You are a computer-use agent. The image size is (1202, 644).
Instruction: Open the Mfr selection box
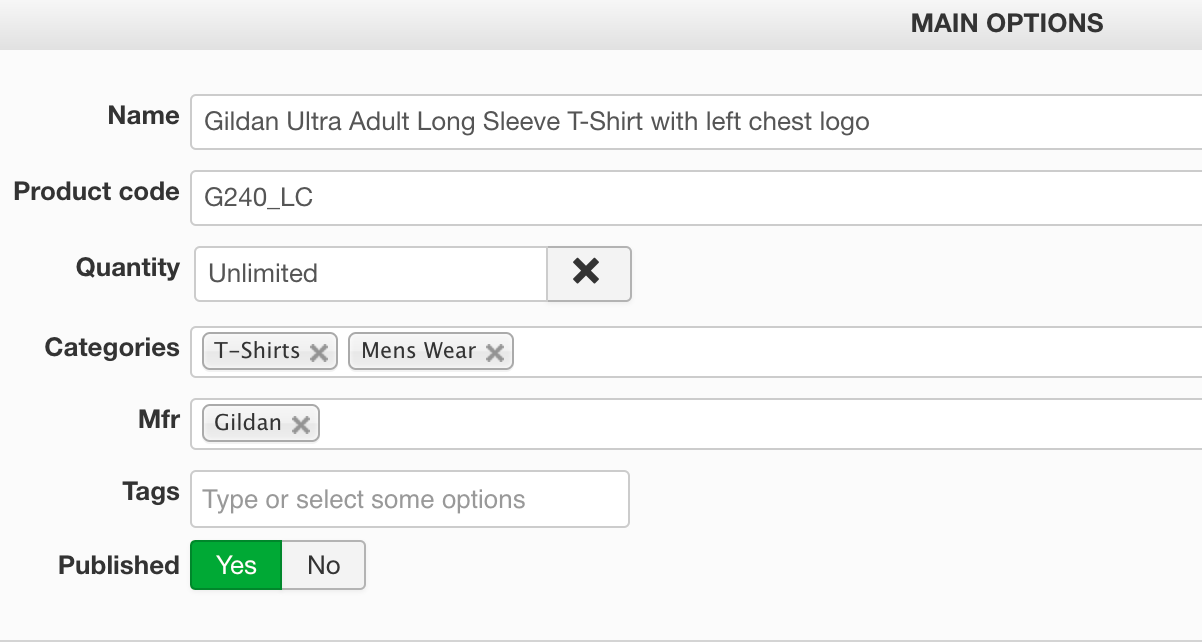click(750, 424)
